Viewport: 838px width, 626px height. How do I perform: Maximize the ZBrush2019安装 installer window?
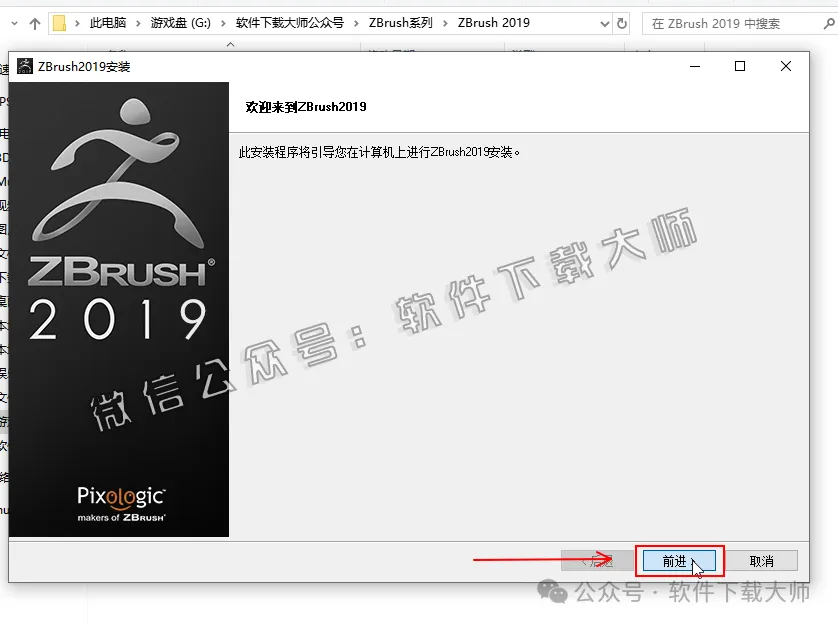[x=740, y=67]
